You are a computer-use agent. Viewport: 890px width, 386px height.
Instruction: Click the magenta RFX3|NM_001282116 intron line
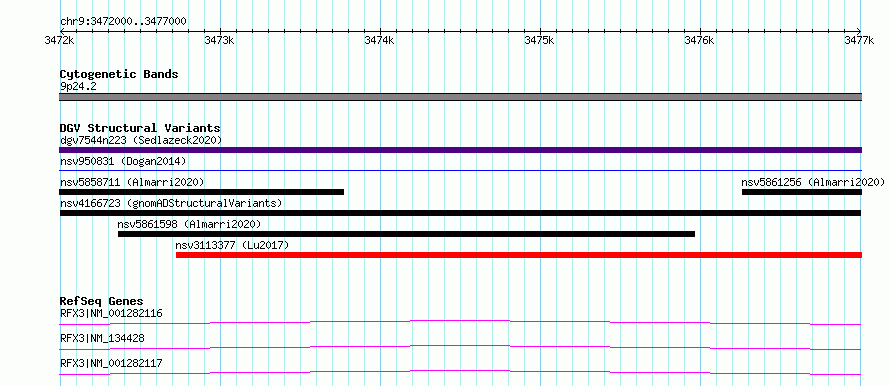click(x=460, y=322)
